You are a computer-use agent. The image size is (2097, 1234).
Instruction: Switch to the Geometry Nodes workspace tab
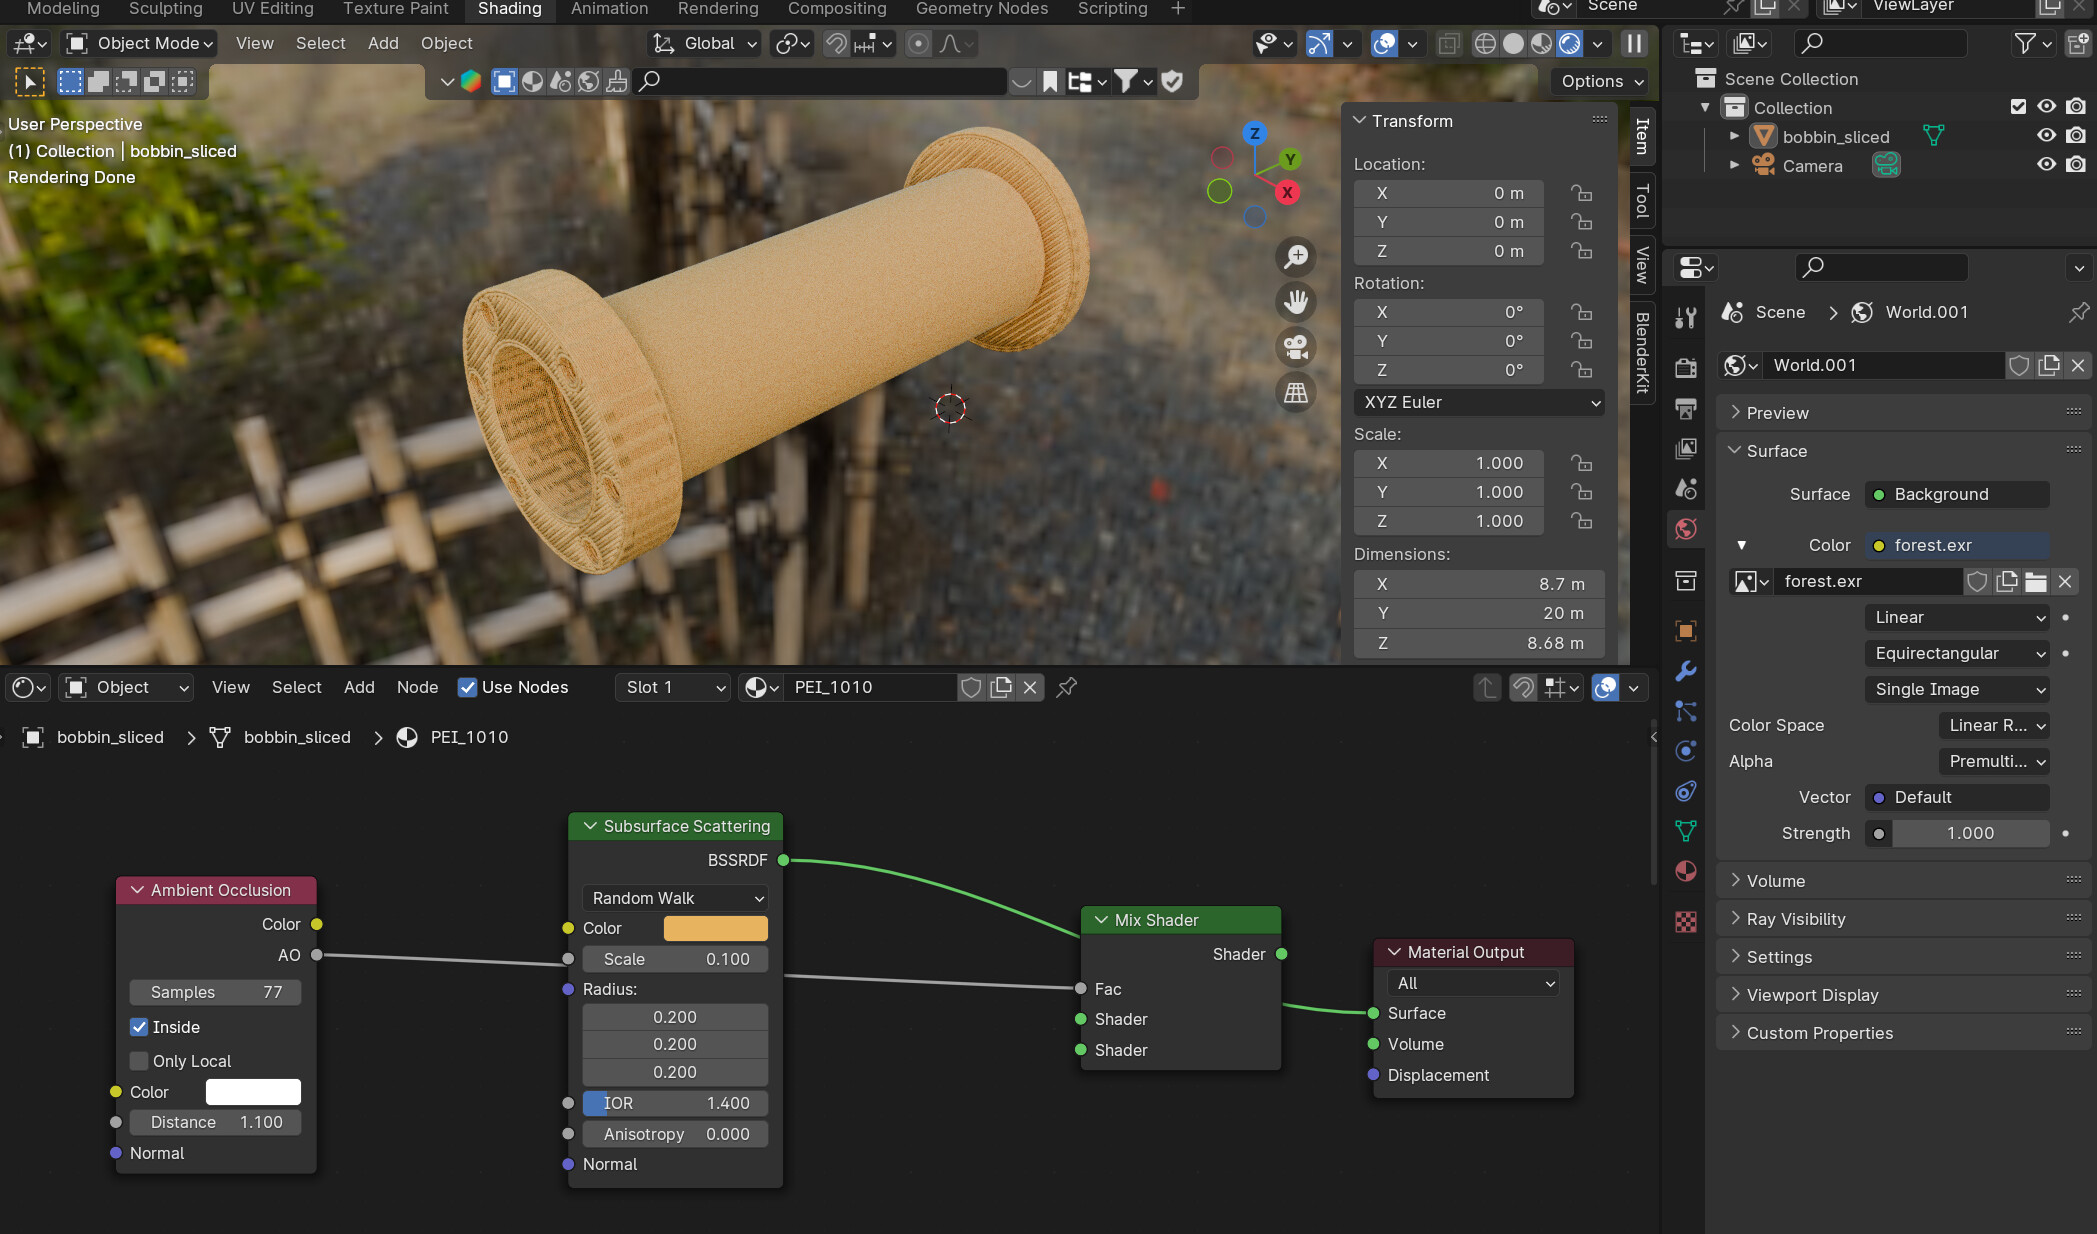(x=982, y=9)
